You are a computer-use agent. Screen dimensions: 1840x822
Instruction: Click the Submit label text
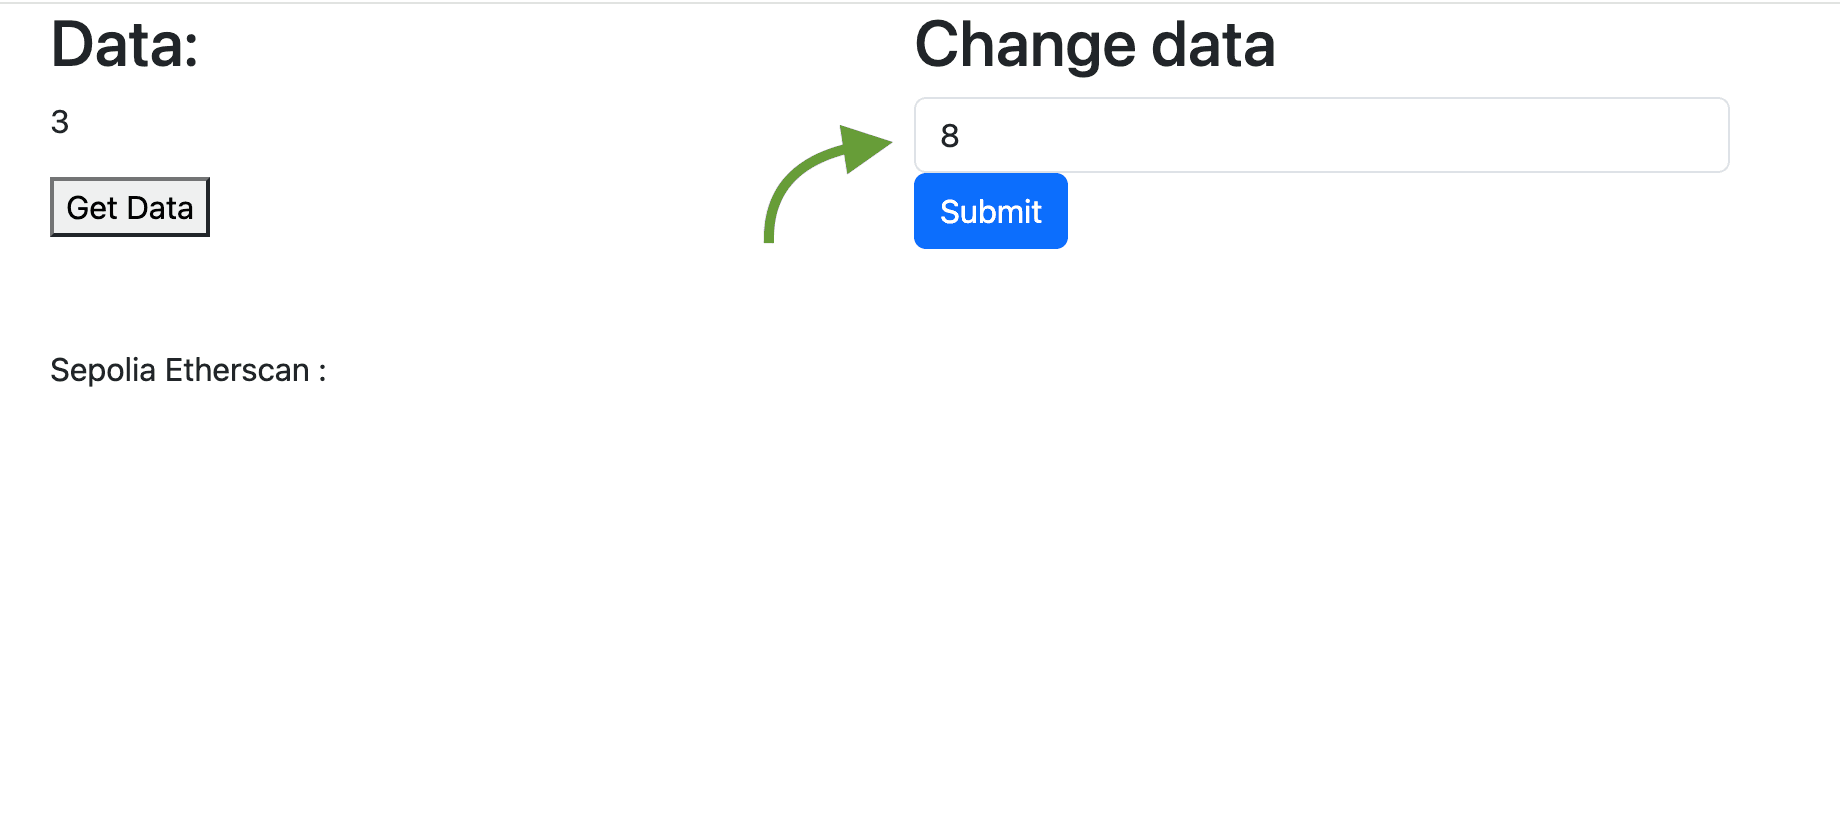pos(990,211)
